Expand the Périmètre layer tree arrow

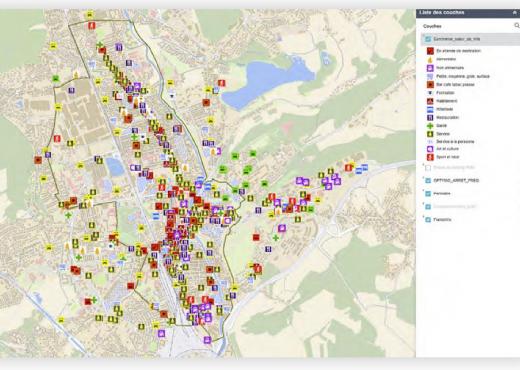tap(423, 190)
